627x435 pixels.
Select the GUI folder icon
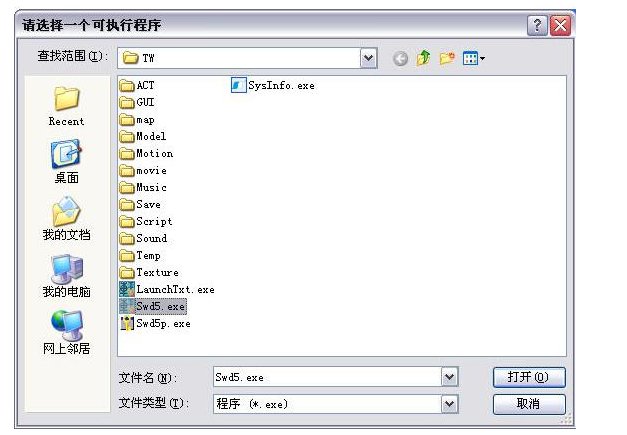coord(127,103)
